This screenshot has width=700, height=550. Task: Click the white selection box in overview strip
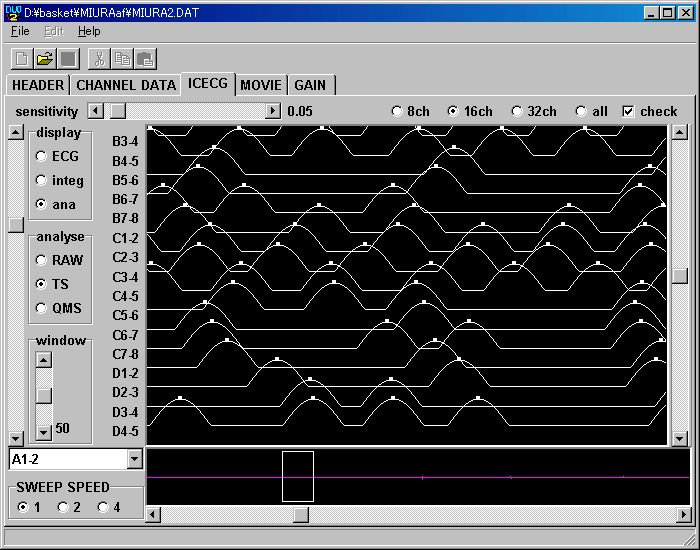298,476
